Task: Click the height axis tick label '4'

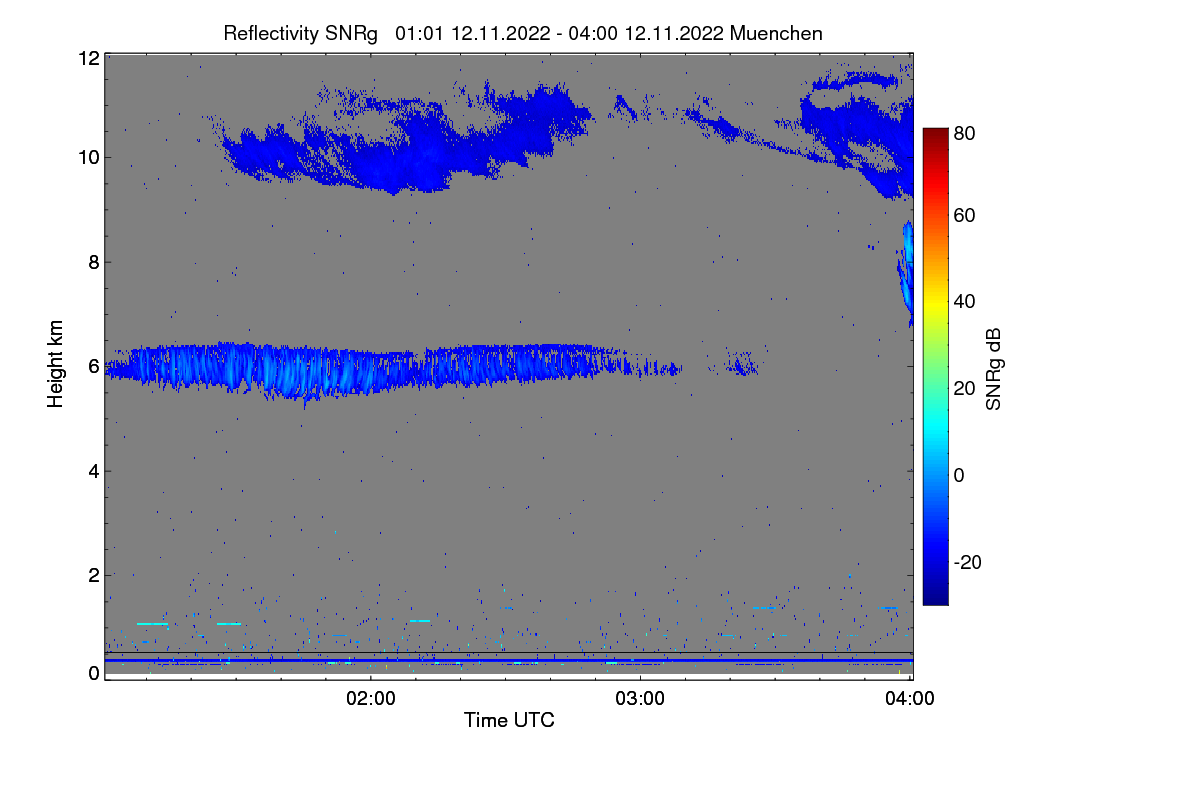Action: click(x=93, y=471)
